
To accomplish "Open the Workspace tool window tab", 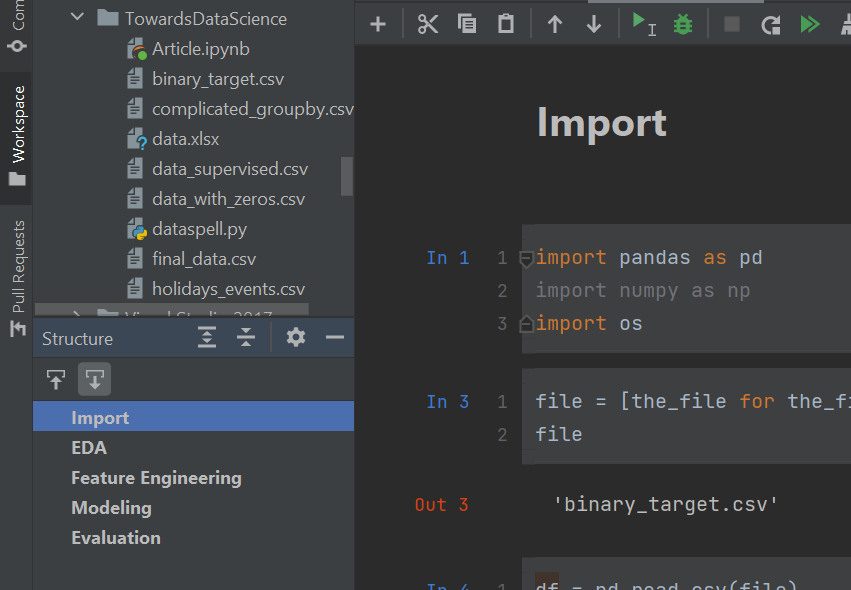I will point(17,135).
